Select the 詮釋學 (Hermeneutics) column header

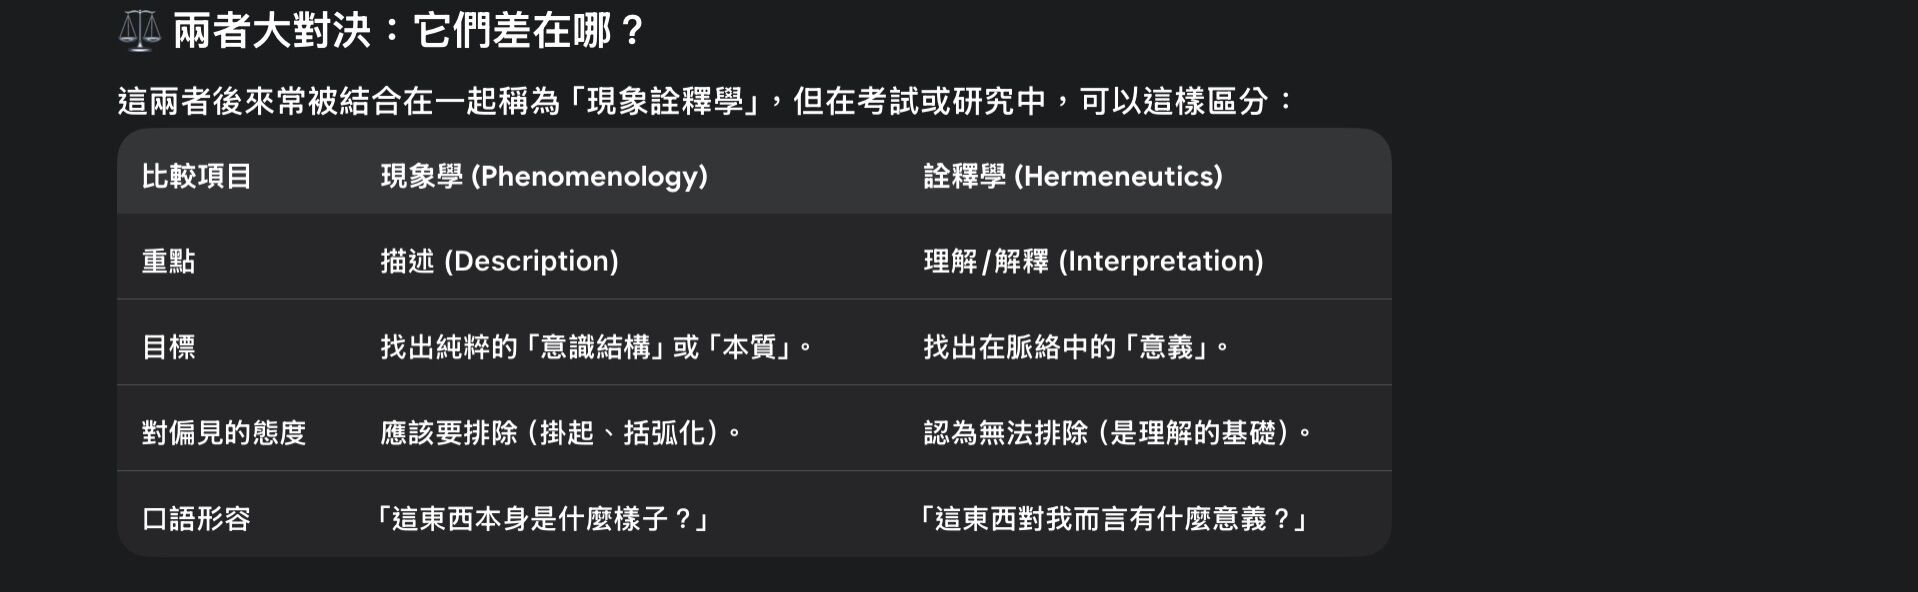pyautogui.click(x=1072, y=177)
